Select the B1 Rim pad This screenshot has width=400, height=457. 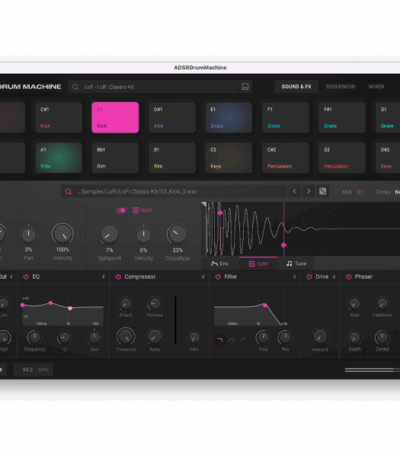[x=172, y=158]
